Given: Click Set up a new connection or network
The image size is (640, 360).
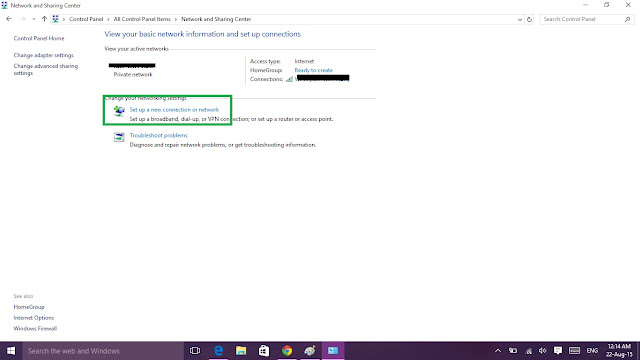Looking at the screenshot, I should coord(174,110).
